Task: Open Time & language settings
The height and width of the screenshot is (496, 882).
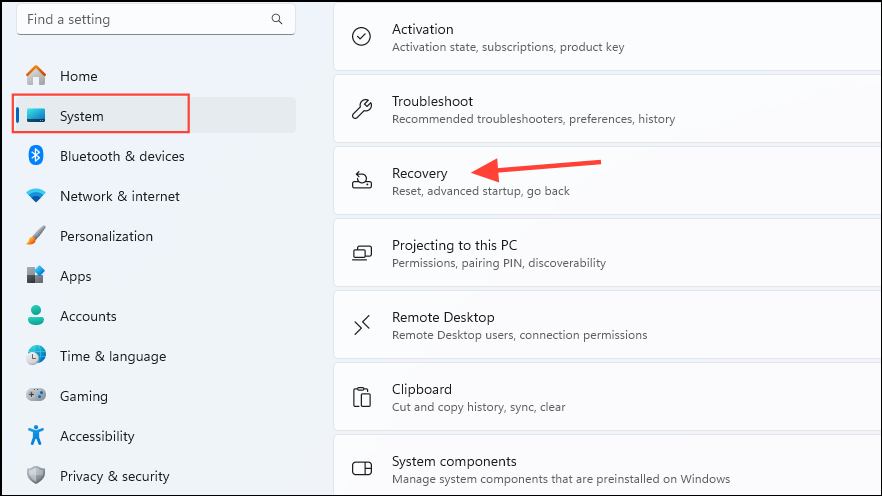Action: point(112,356)
